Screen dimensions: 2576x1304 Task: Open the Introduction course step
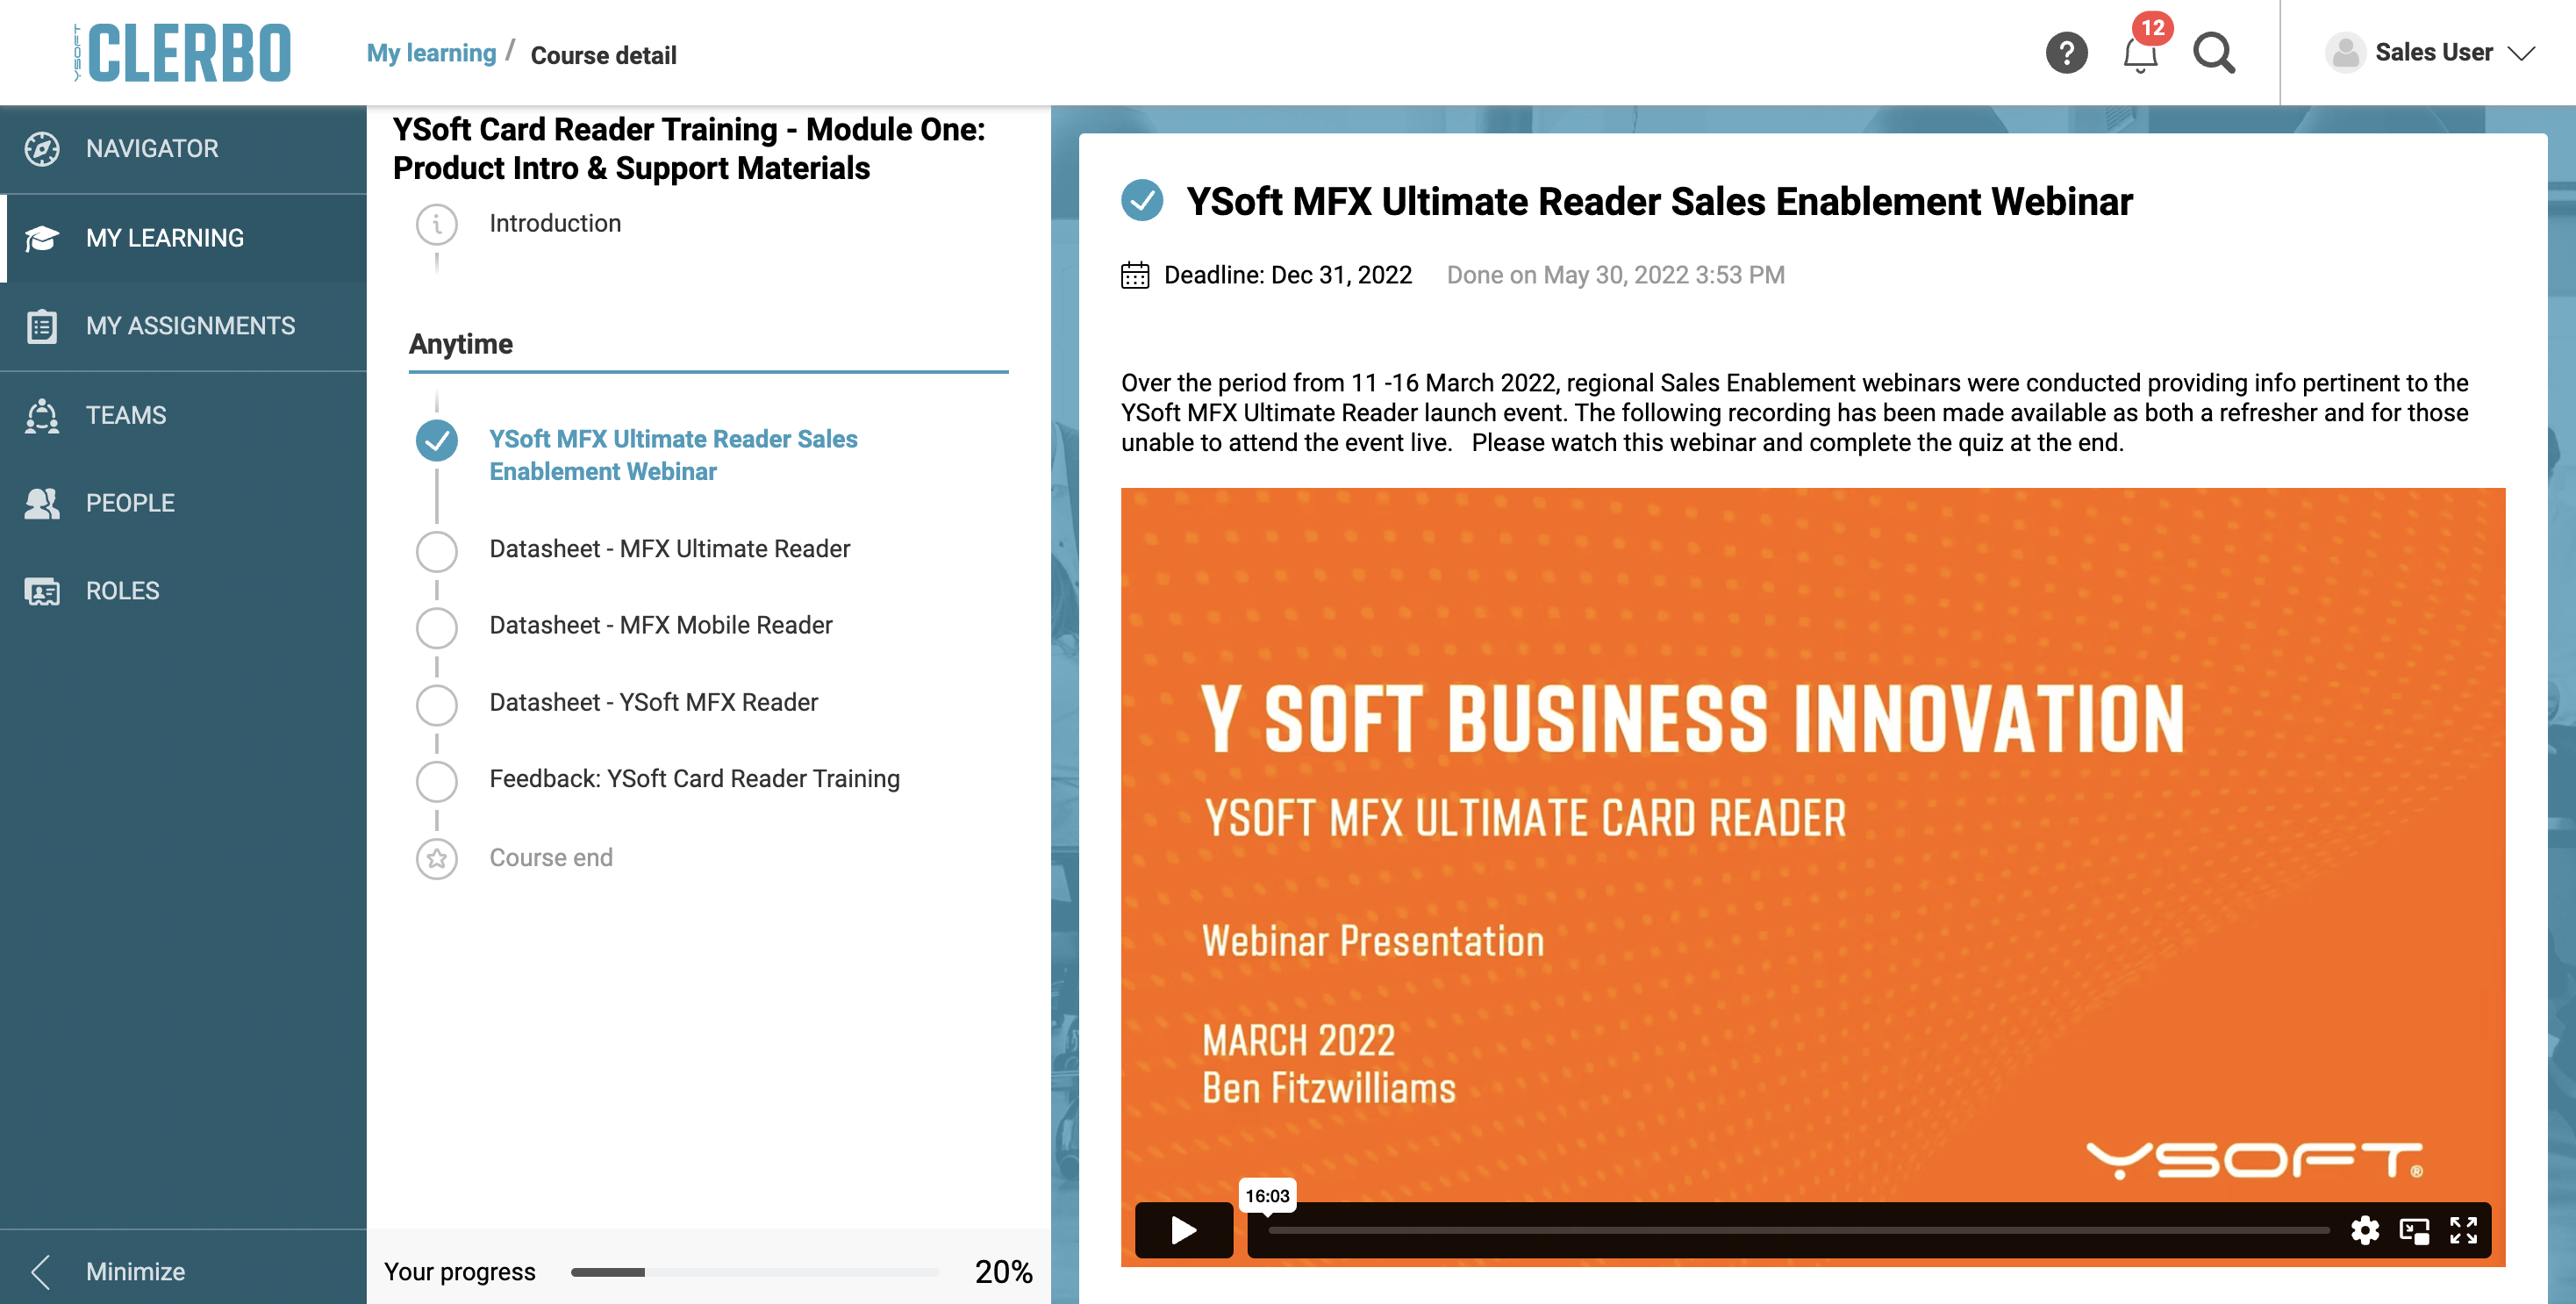point(555,223)
